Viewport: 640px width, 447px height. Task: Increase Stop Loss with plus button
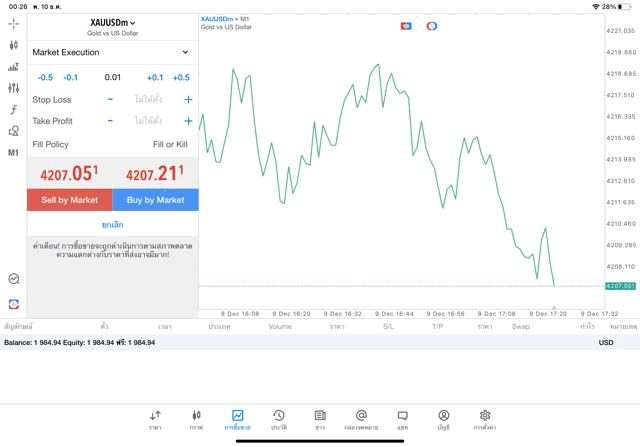pos(188,100)
